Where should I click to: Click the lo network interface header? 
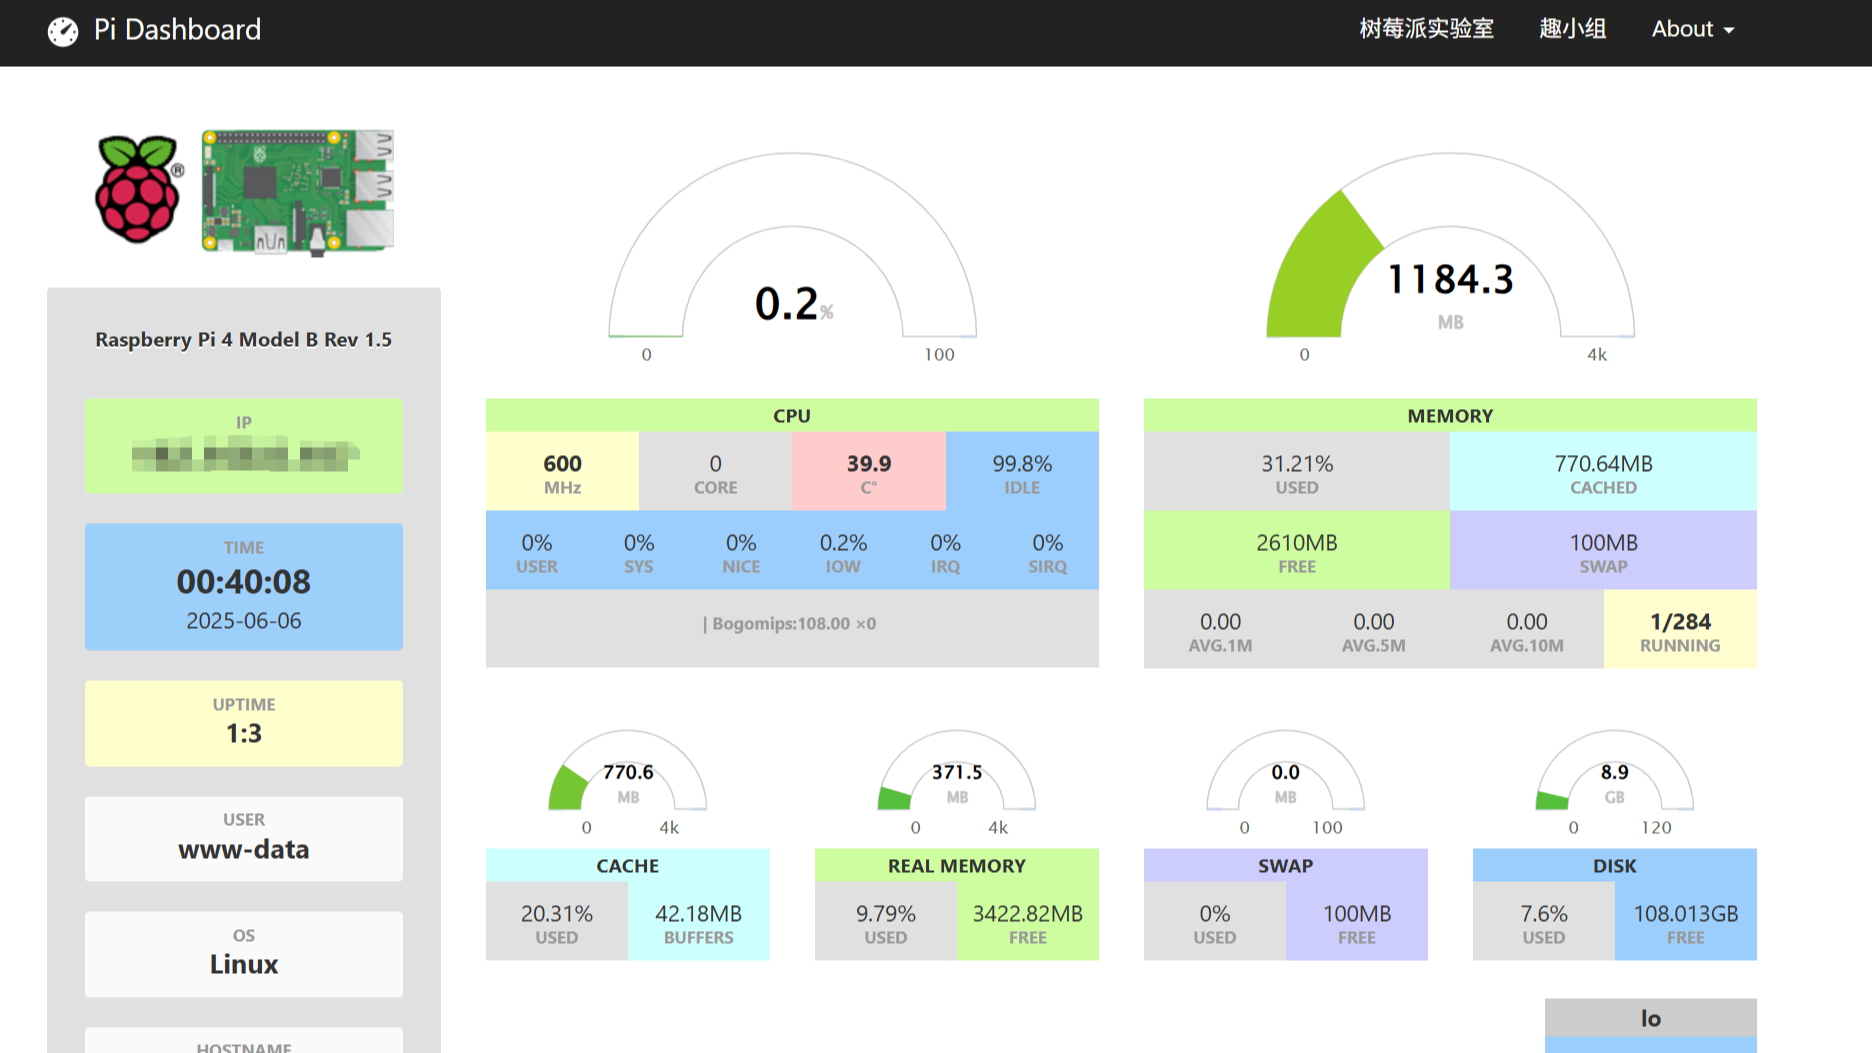coord(1651,1018)
